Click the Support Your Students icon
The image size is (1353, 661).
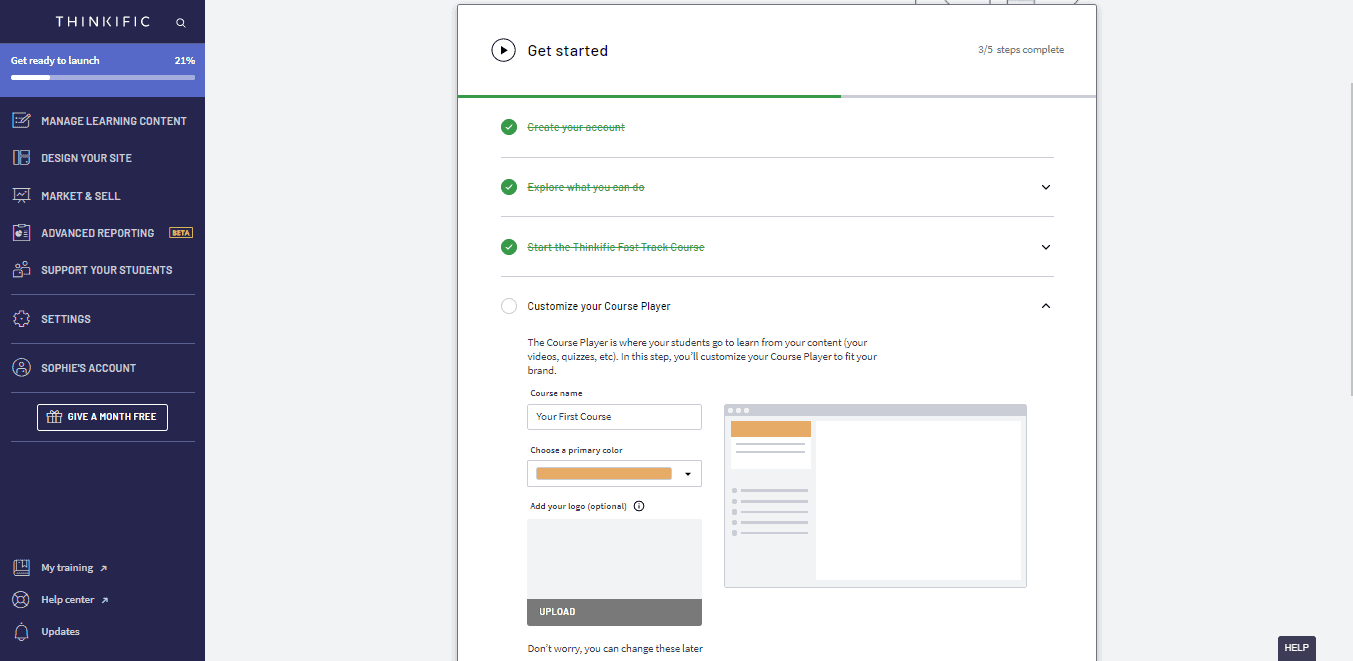21,270
